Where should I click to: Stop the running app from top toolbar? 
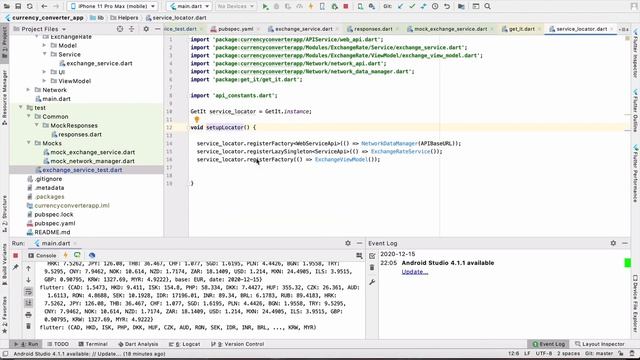point(346,7)
